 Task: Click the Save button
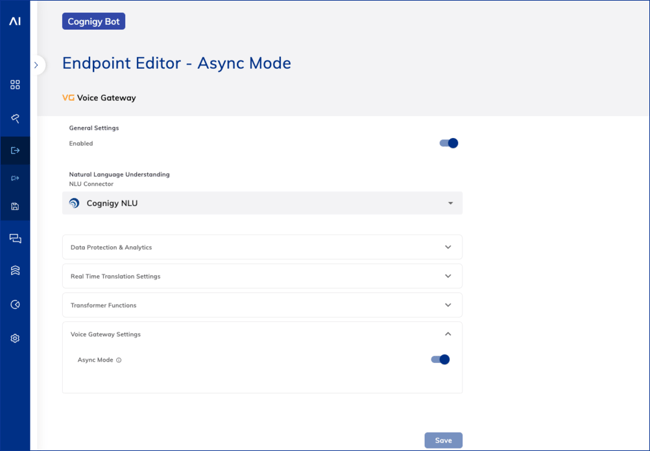tap(444, 440)
